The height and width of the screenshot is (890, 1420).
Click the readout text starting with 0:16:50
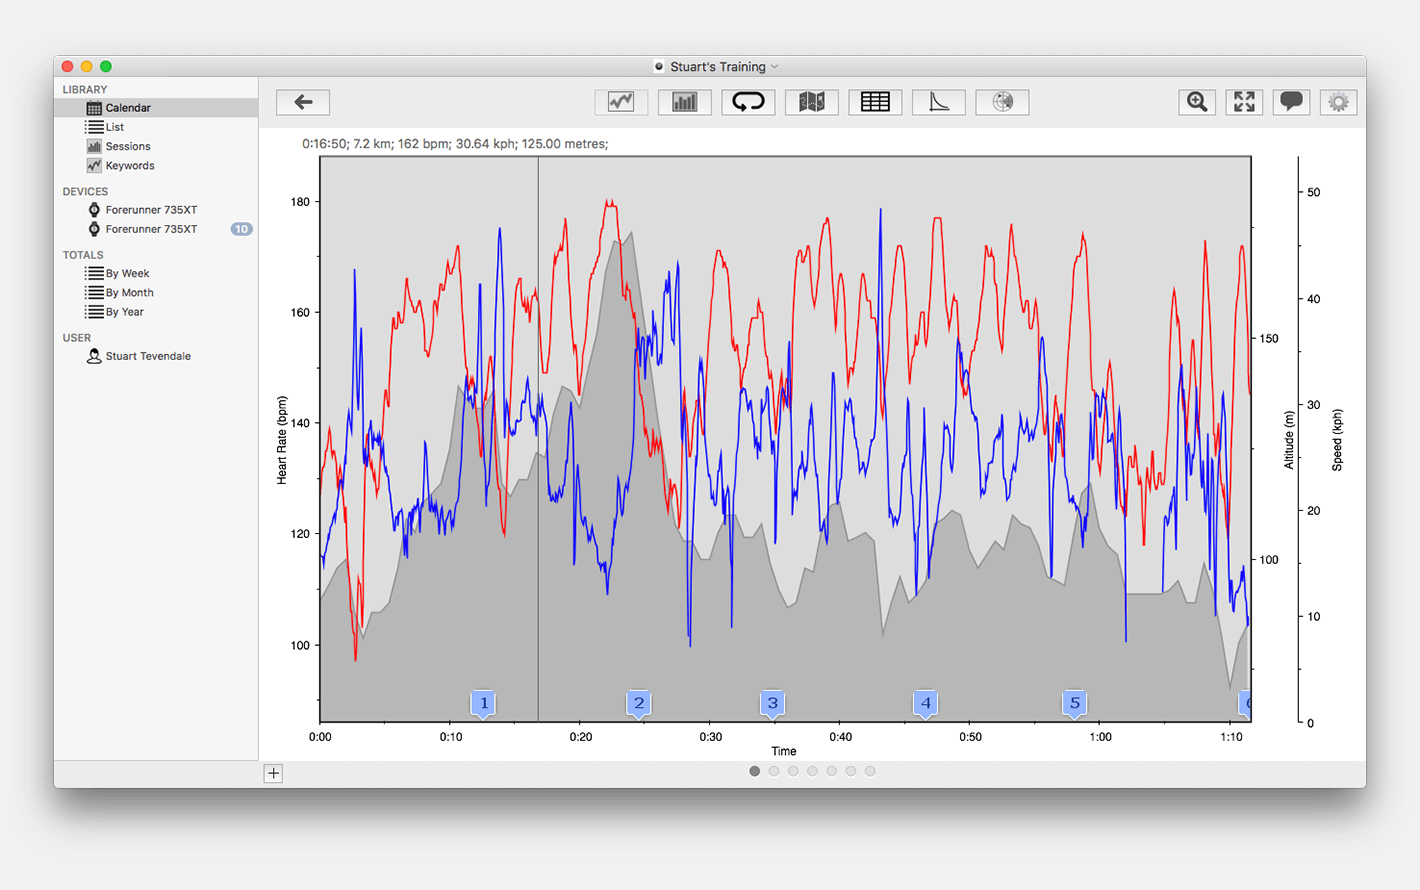455,144
